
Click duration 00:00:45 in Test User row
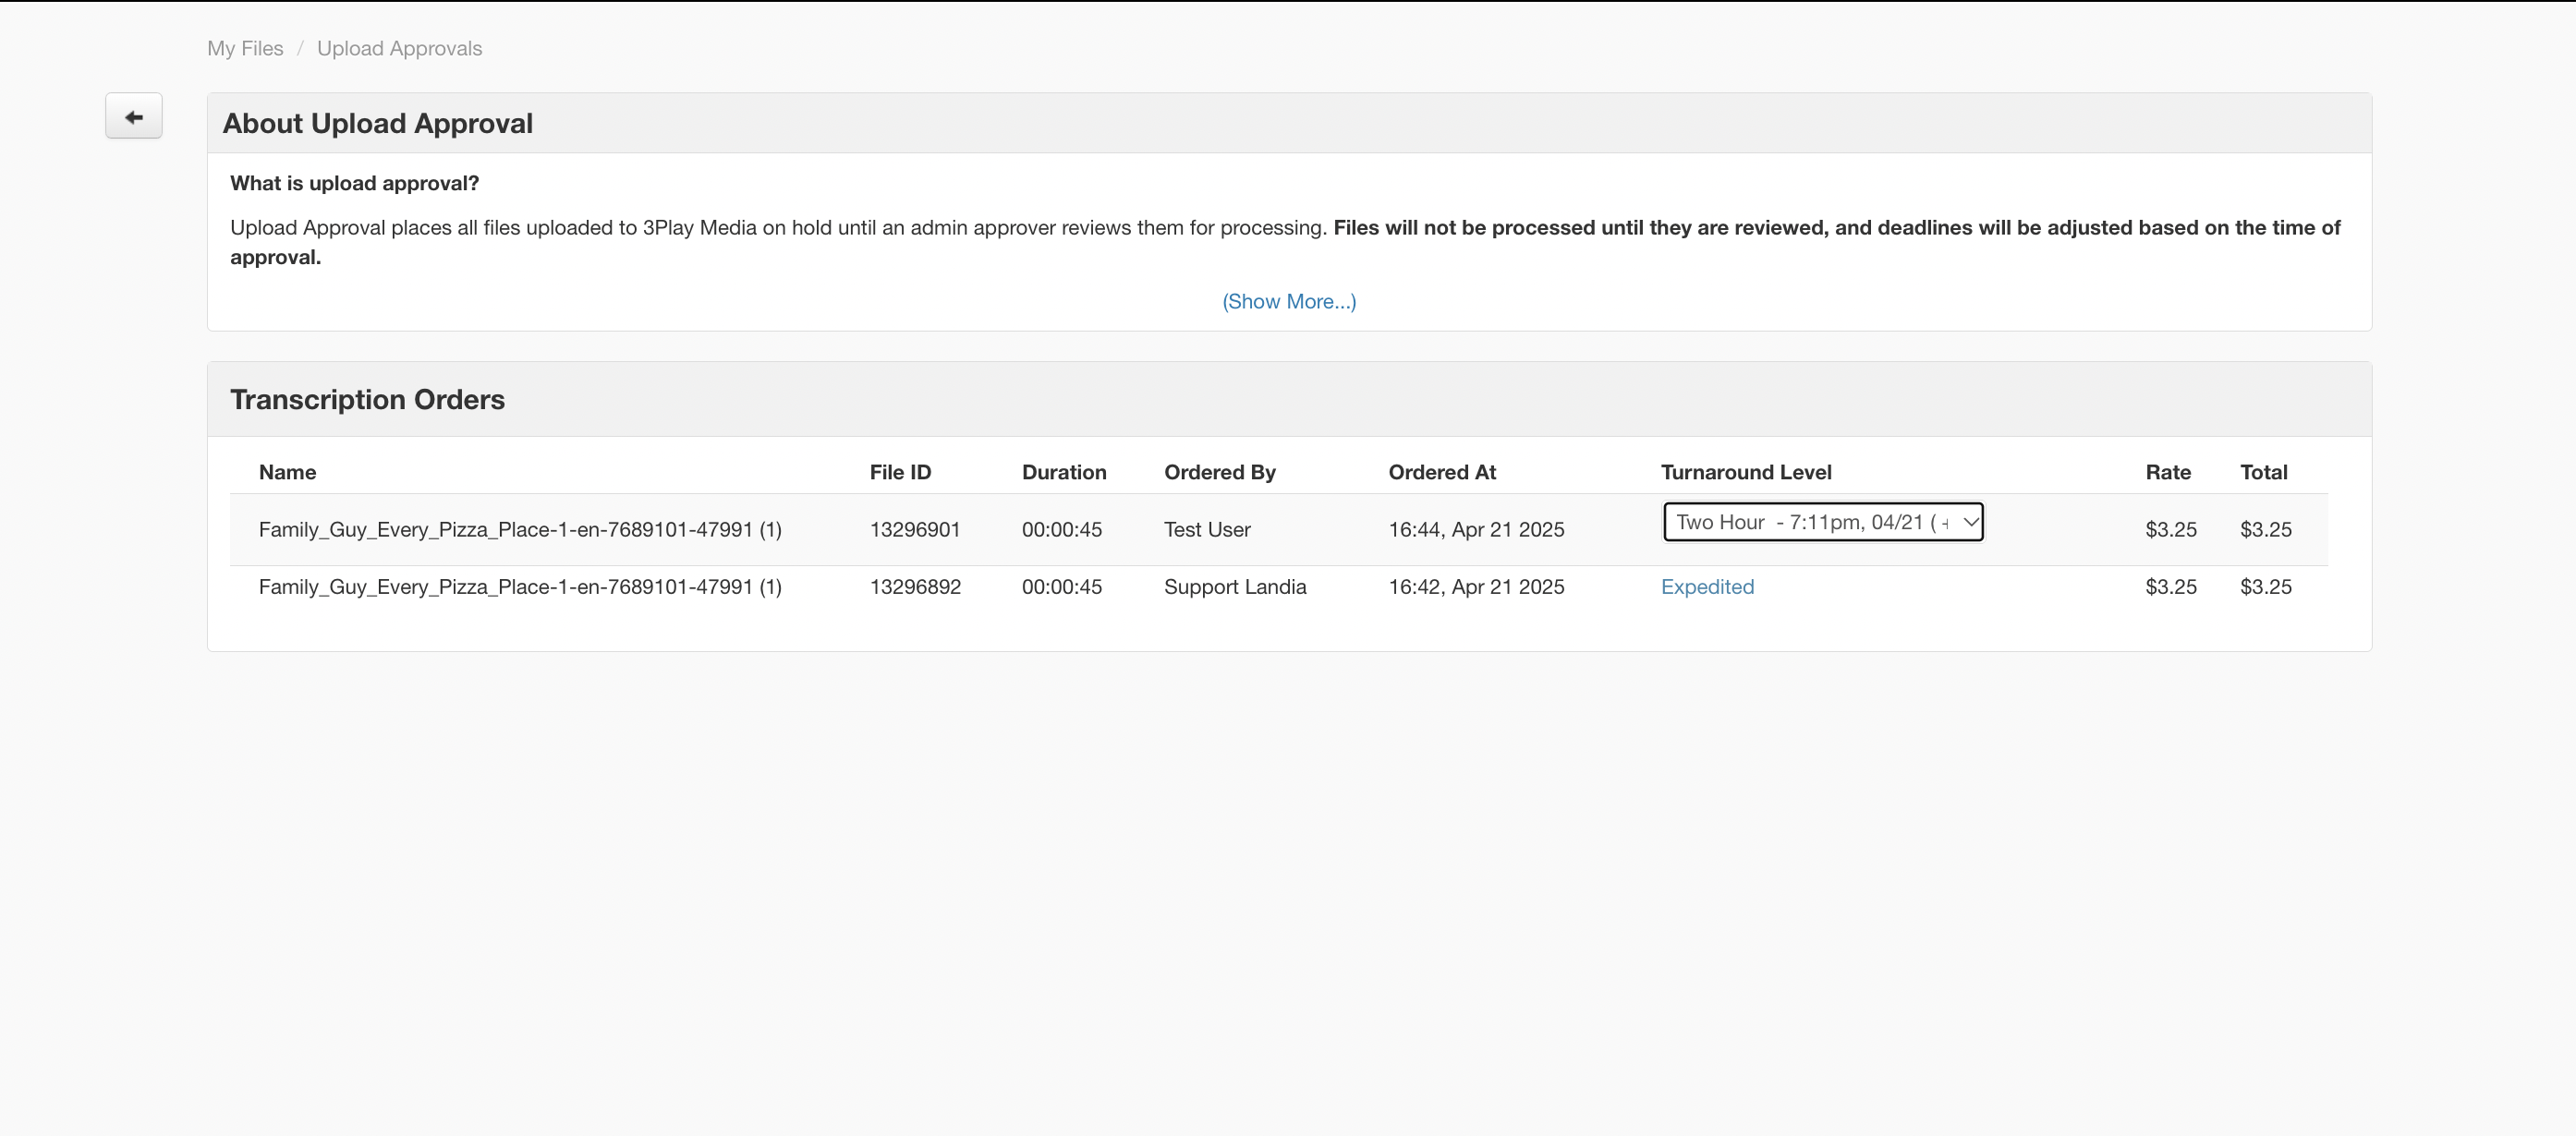coord(1062,530)
